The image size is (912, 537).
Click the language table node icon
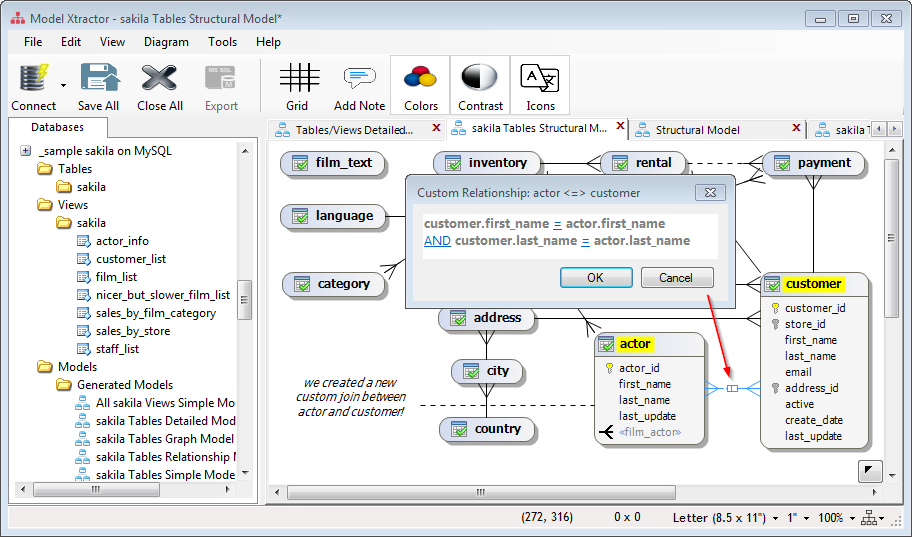click(300, 216)
